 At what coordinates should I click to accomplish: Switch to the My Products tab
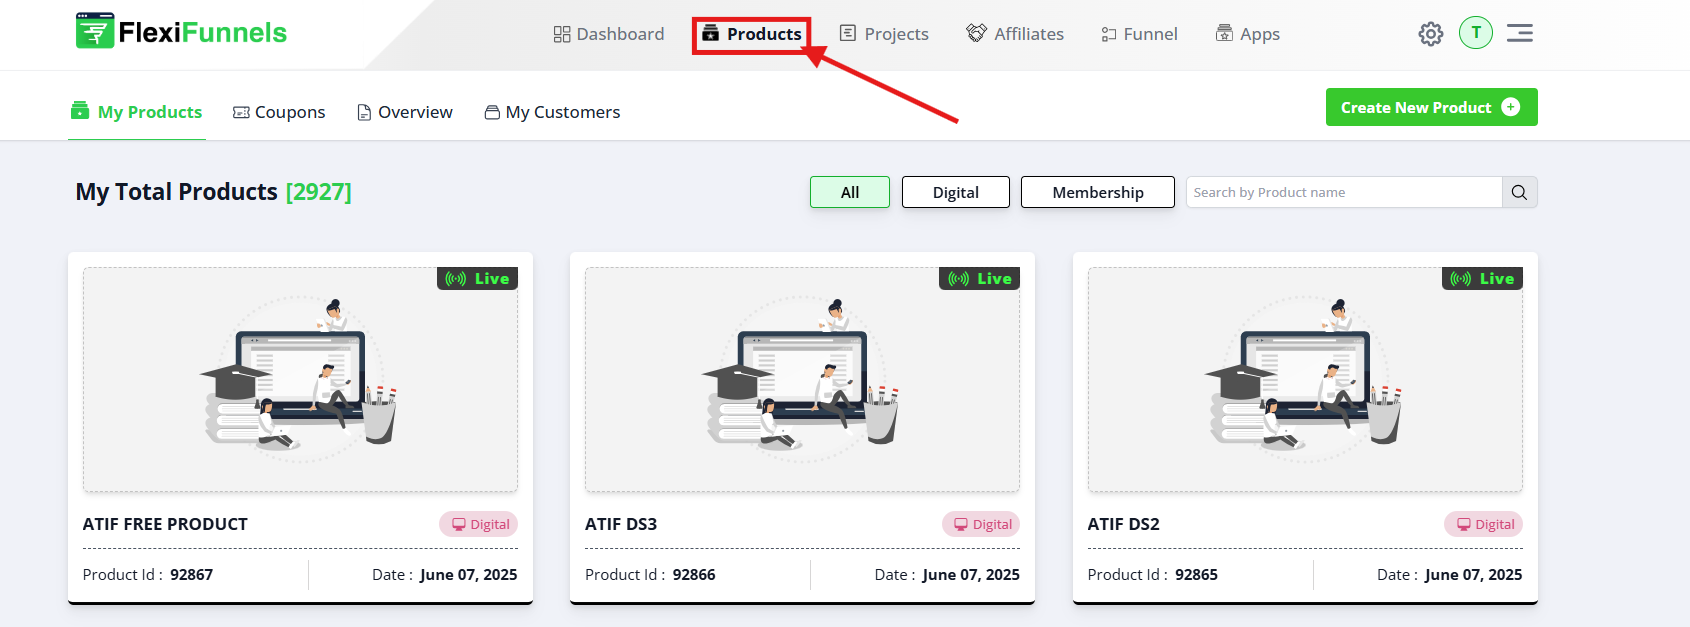click(x=136, y=112)
